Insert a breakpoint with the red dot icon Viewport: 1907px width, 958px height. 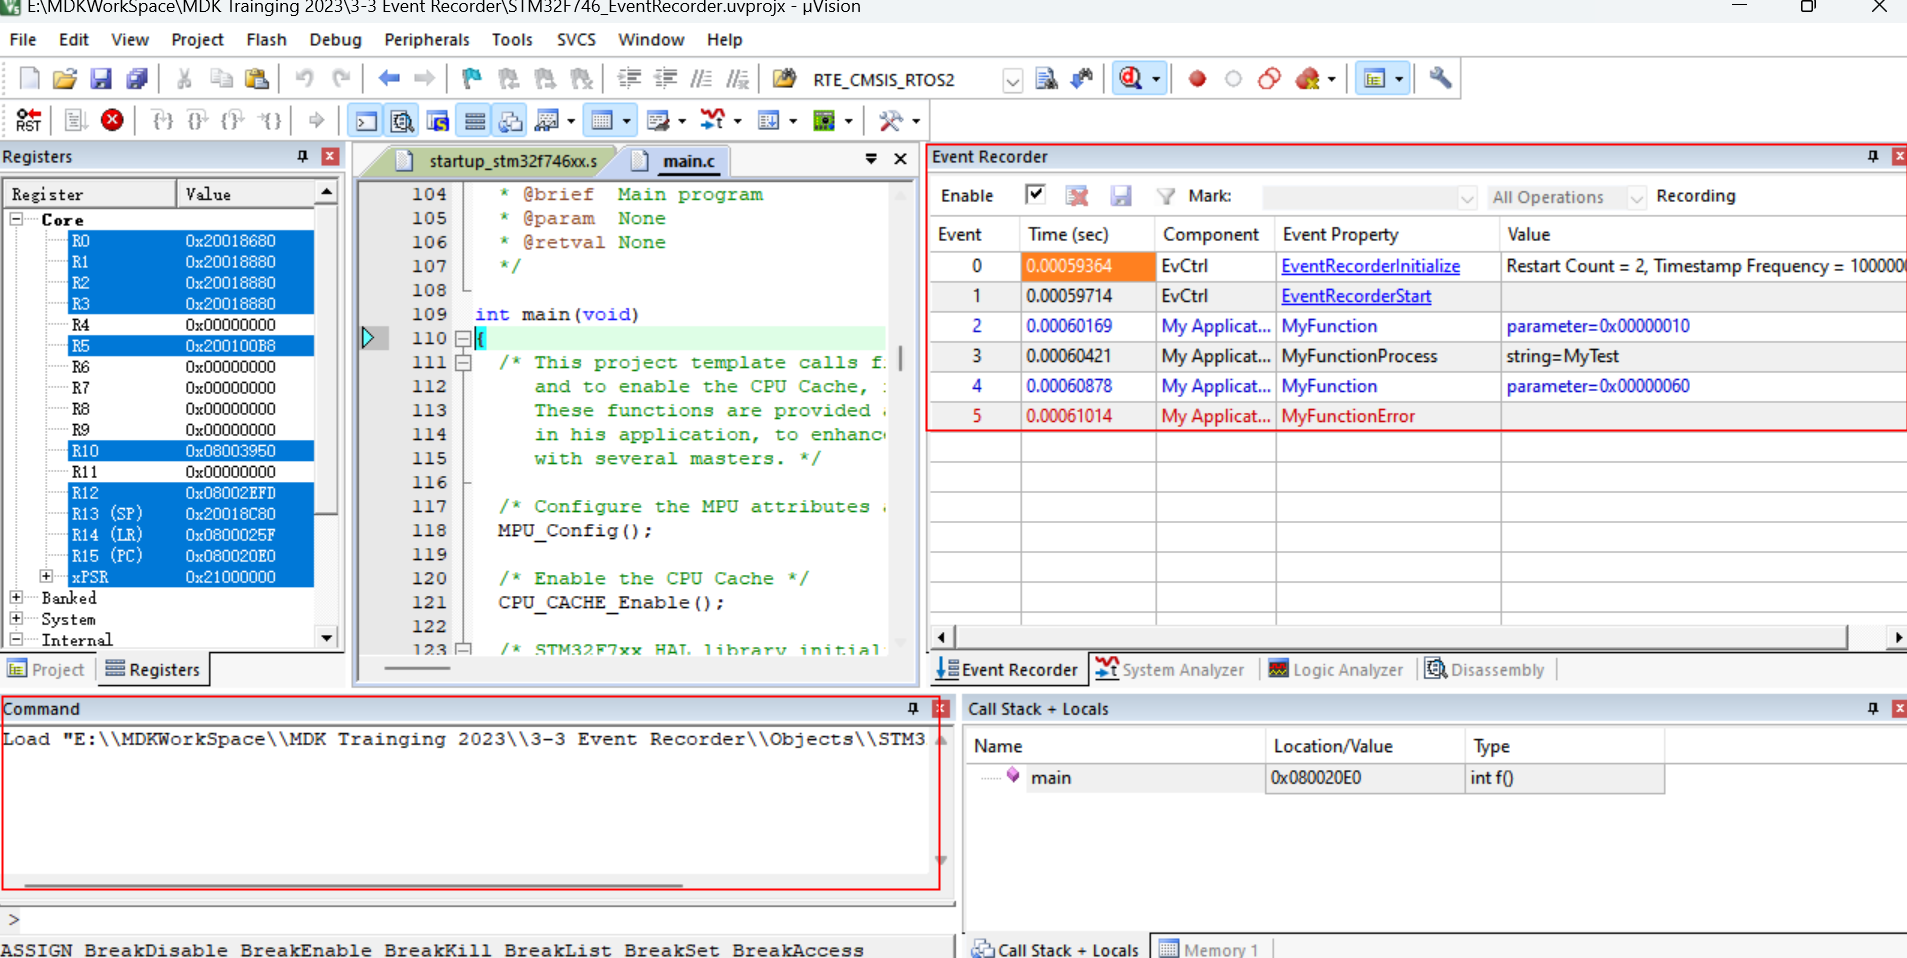tap(1197, 79)
